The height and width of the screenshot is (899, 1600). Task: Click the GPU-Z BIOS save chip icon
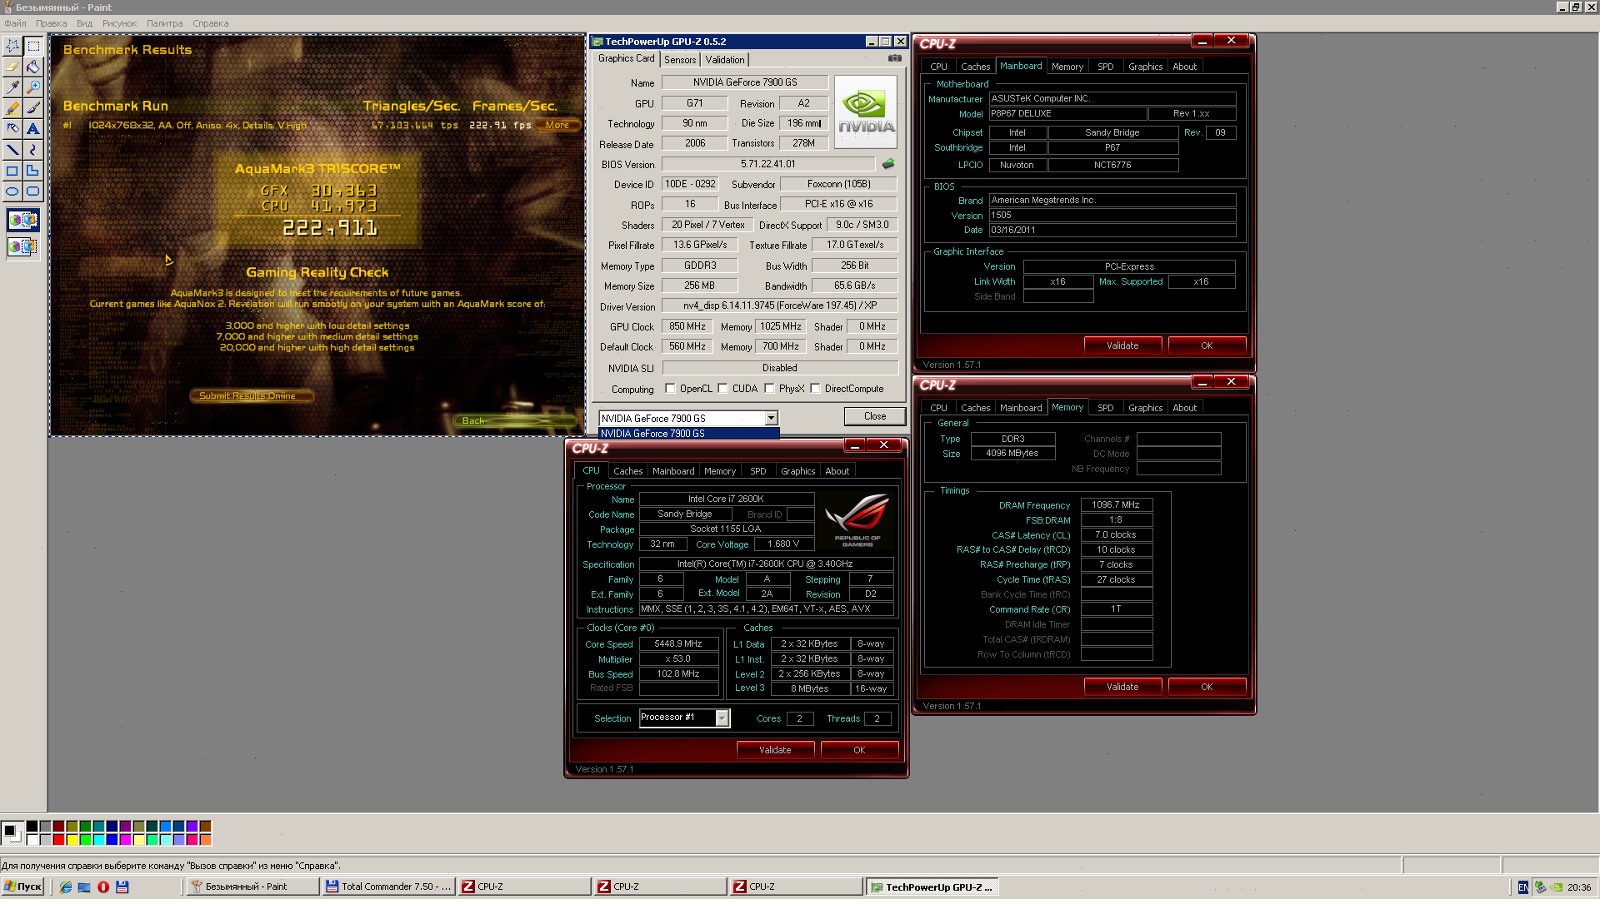click(x=888, y=163)
